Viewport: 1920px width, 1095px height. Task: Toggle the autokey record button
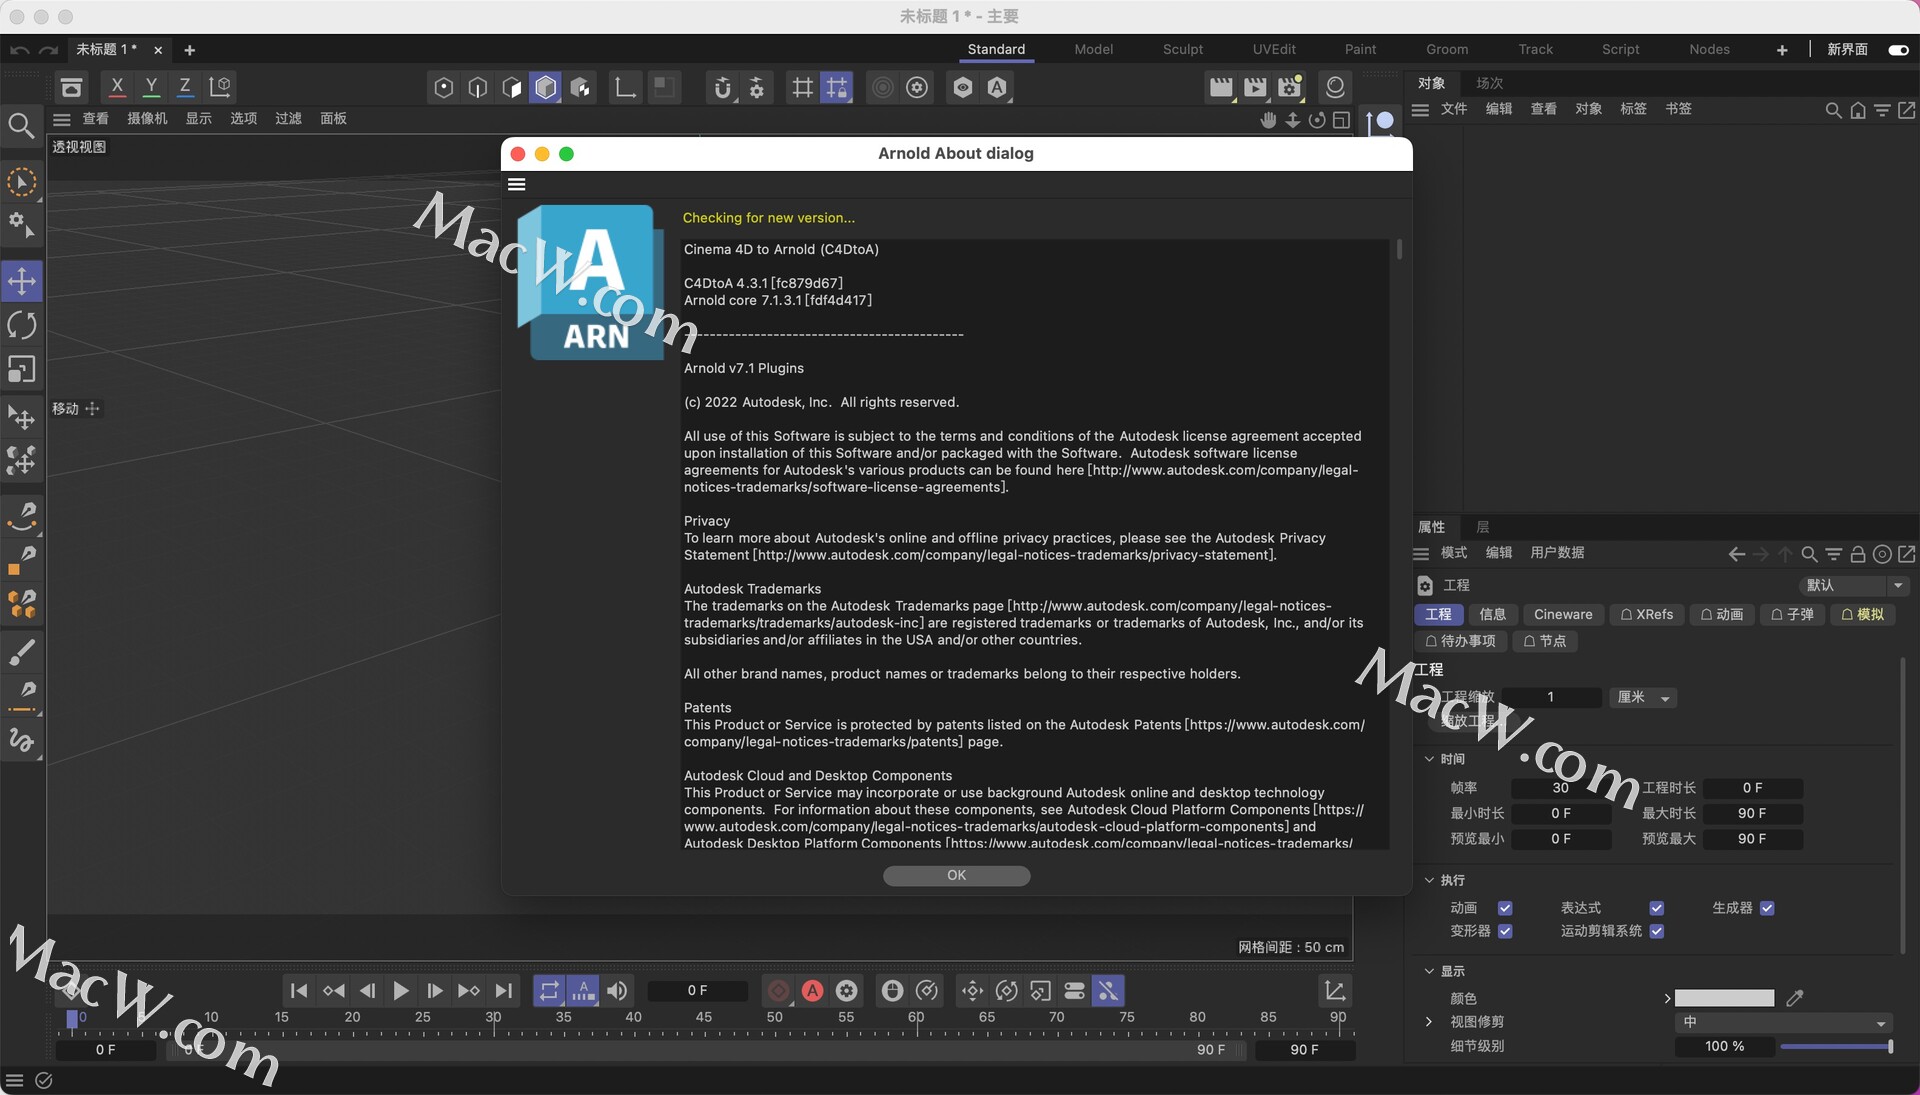tap(812, 991)
